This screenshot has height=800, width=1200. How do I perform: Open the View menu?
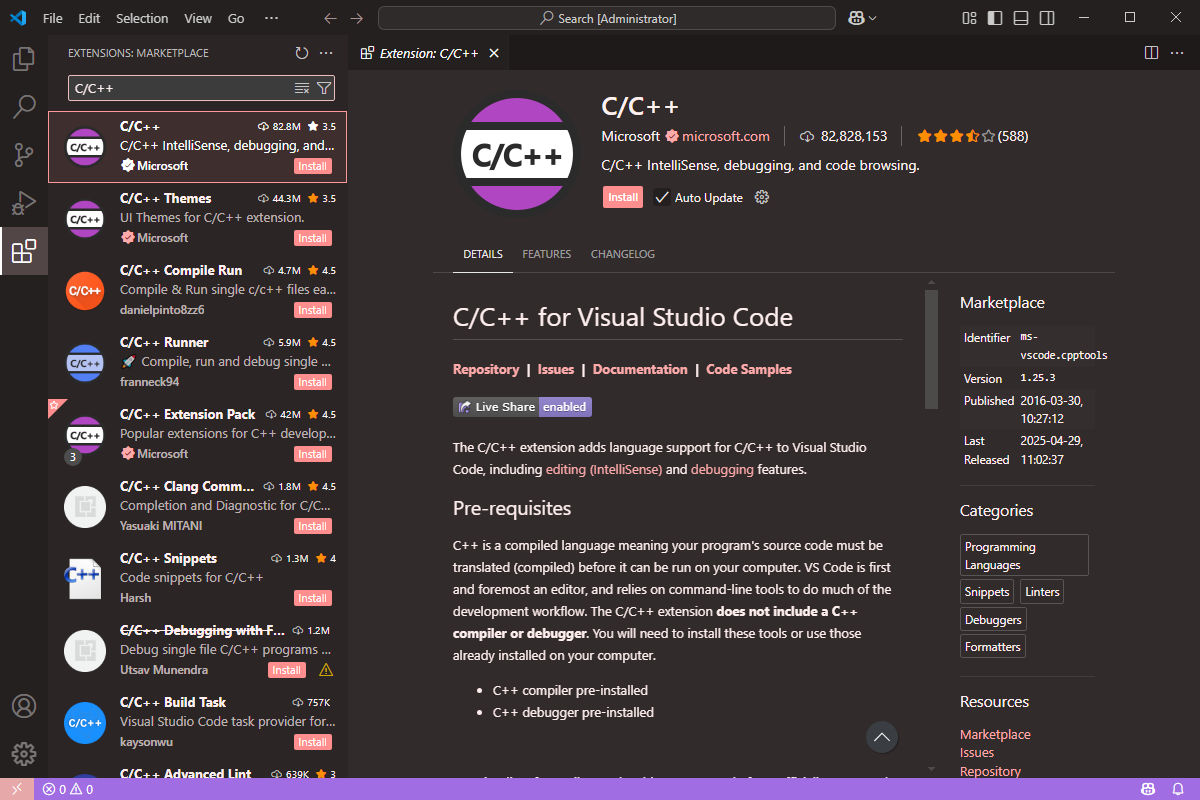coord(198,18)
